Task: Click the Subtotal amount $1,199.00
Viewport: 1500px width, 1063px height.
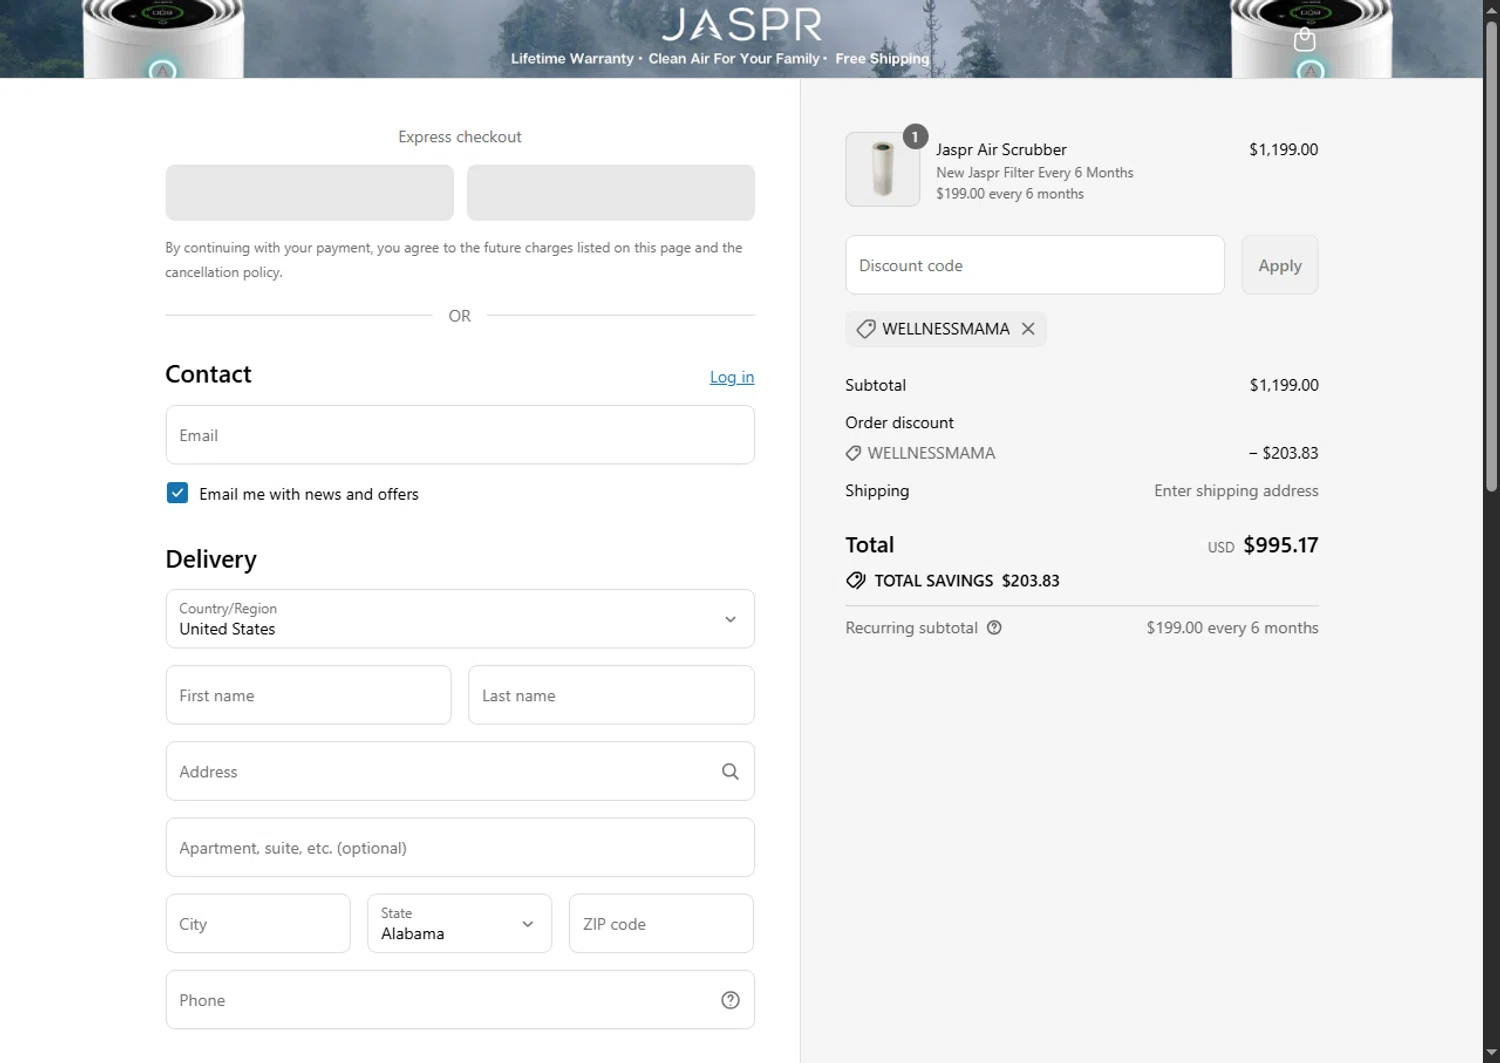Action: (x=1284, y=385)
